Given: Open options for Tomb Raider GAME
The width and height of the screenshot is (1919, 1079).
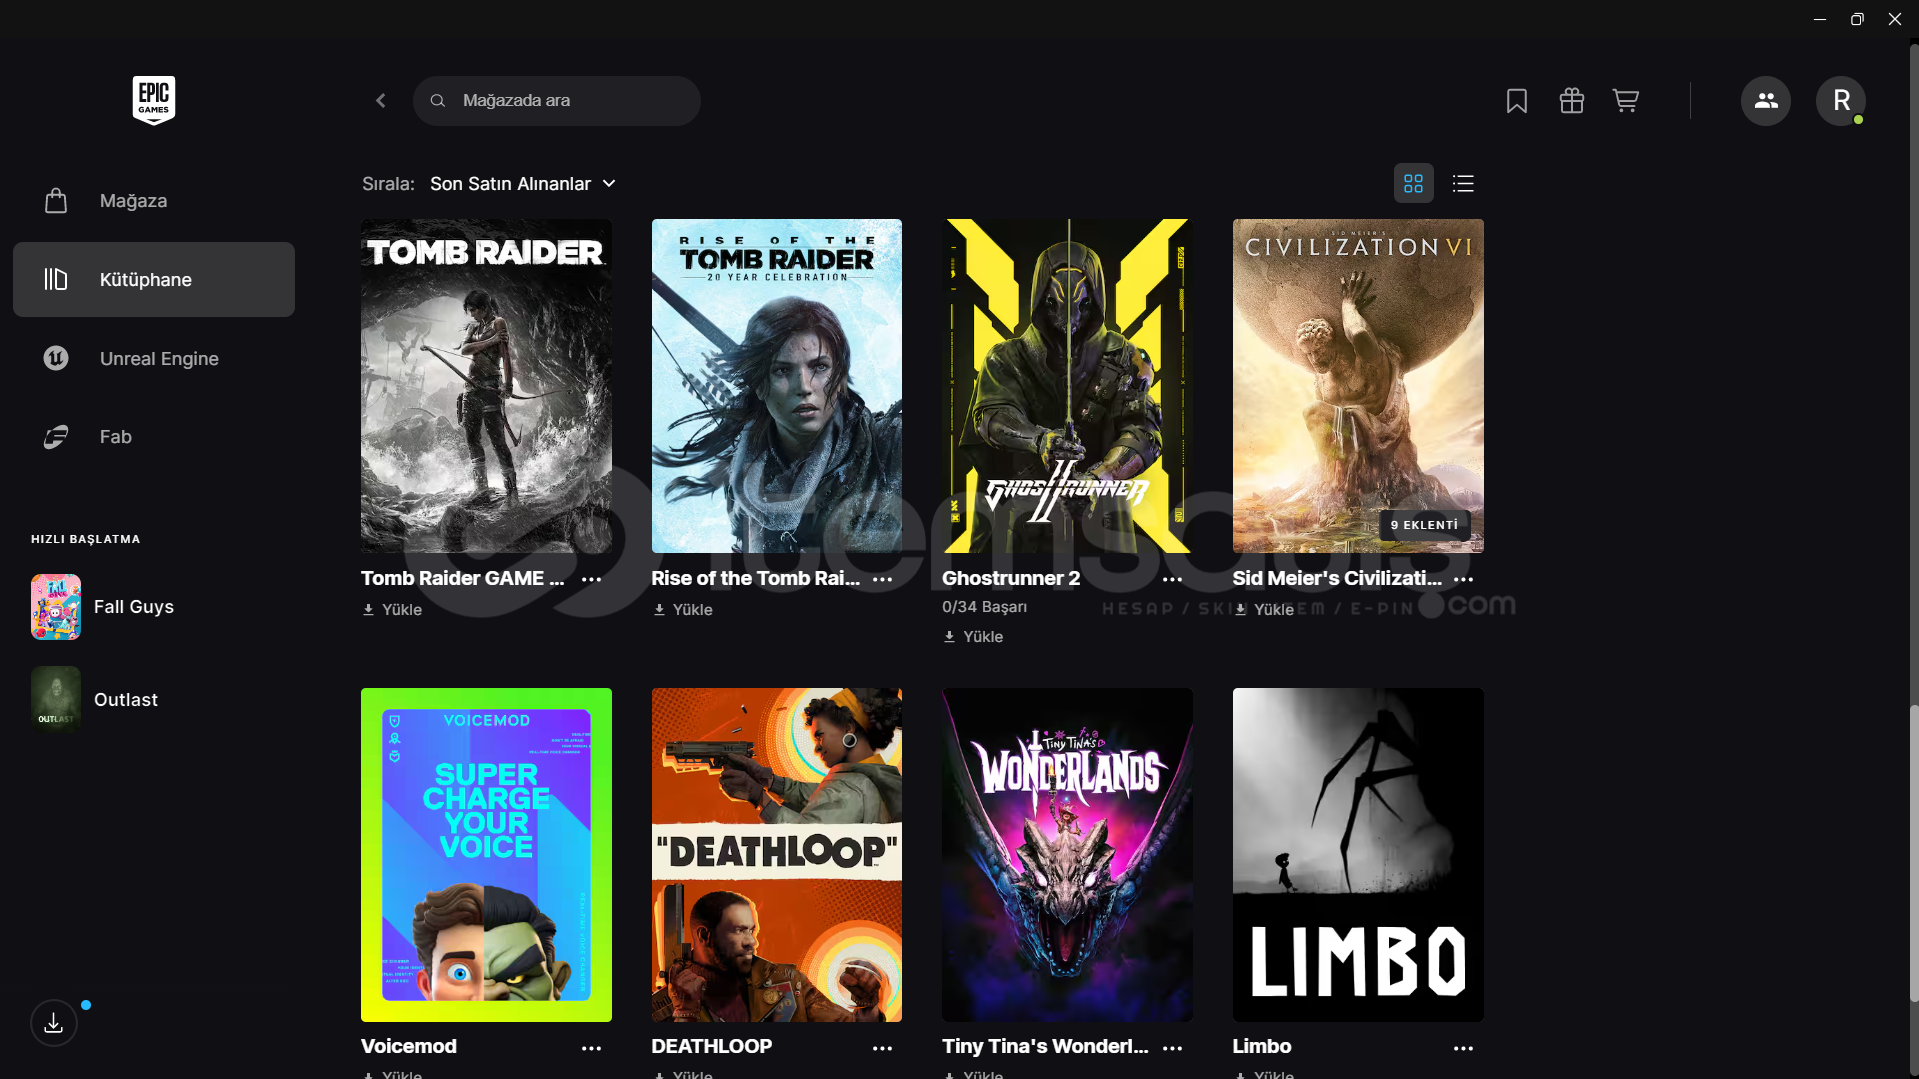Looking at the screenshot, I should point(592,580).
